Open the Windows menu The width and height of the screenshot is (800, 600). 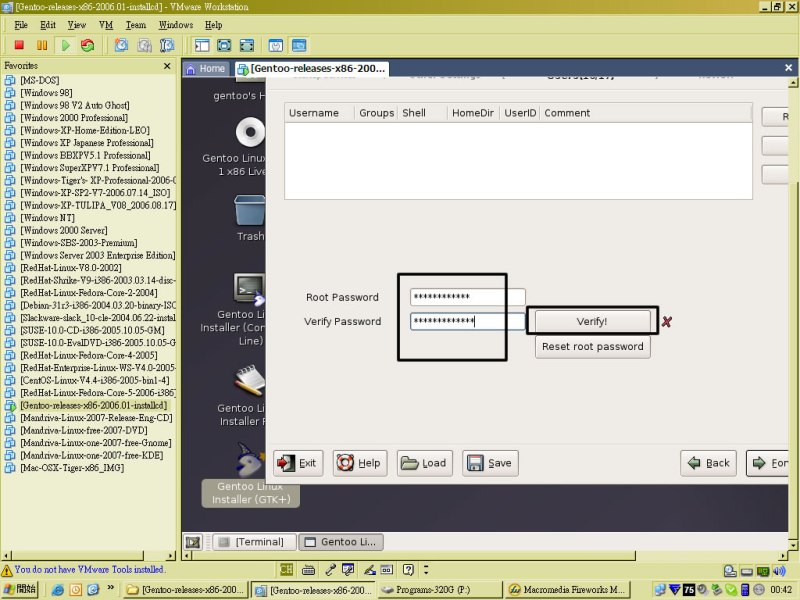coord(176,25)
